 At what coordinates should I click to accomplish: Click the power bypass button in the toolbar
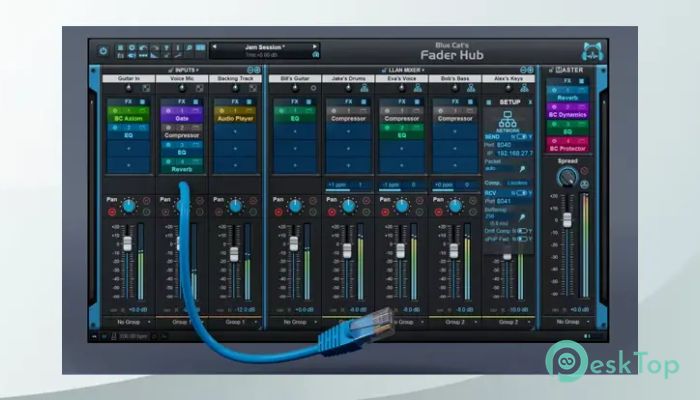pyautogui.click(x=103, y=50)
